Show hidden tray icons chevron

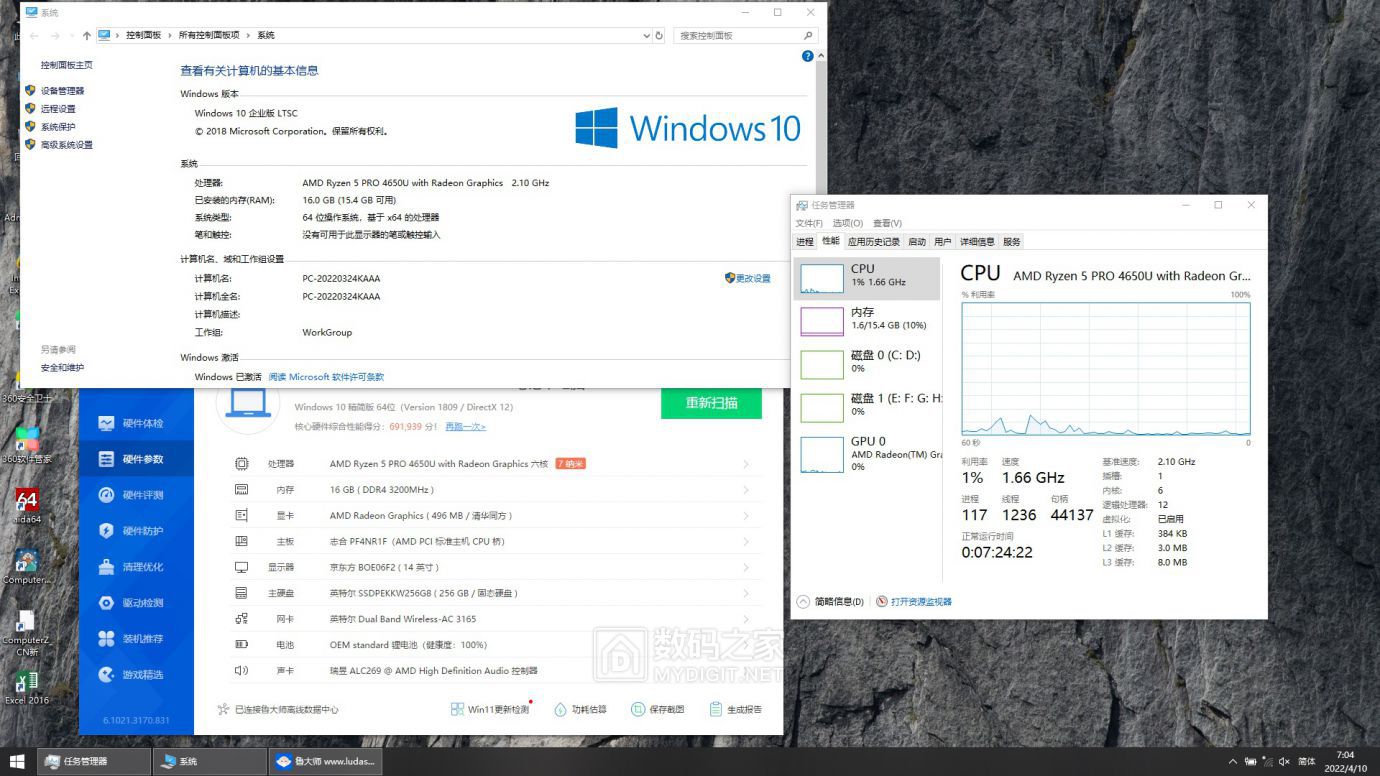(1233, 761)
